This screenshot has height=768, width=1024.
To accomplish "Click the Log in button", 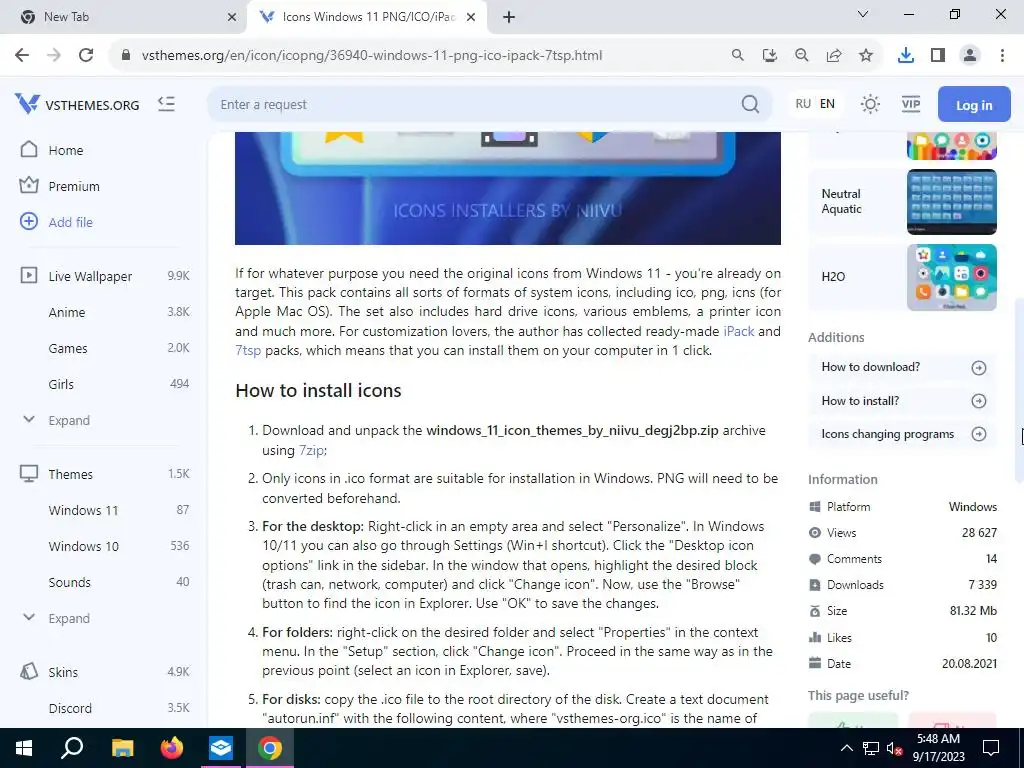I will [x=974, y=104].
